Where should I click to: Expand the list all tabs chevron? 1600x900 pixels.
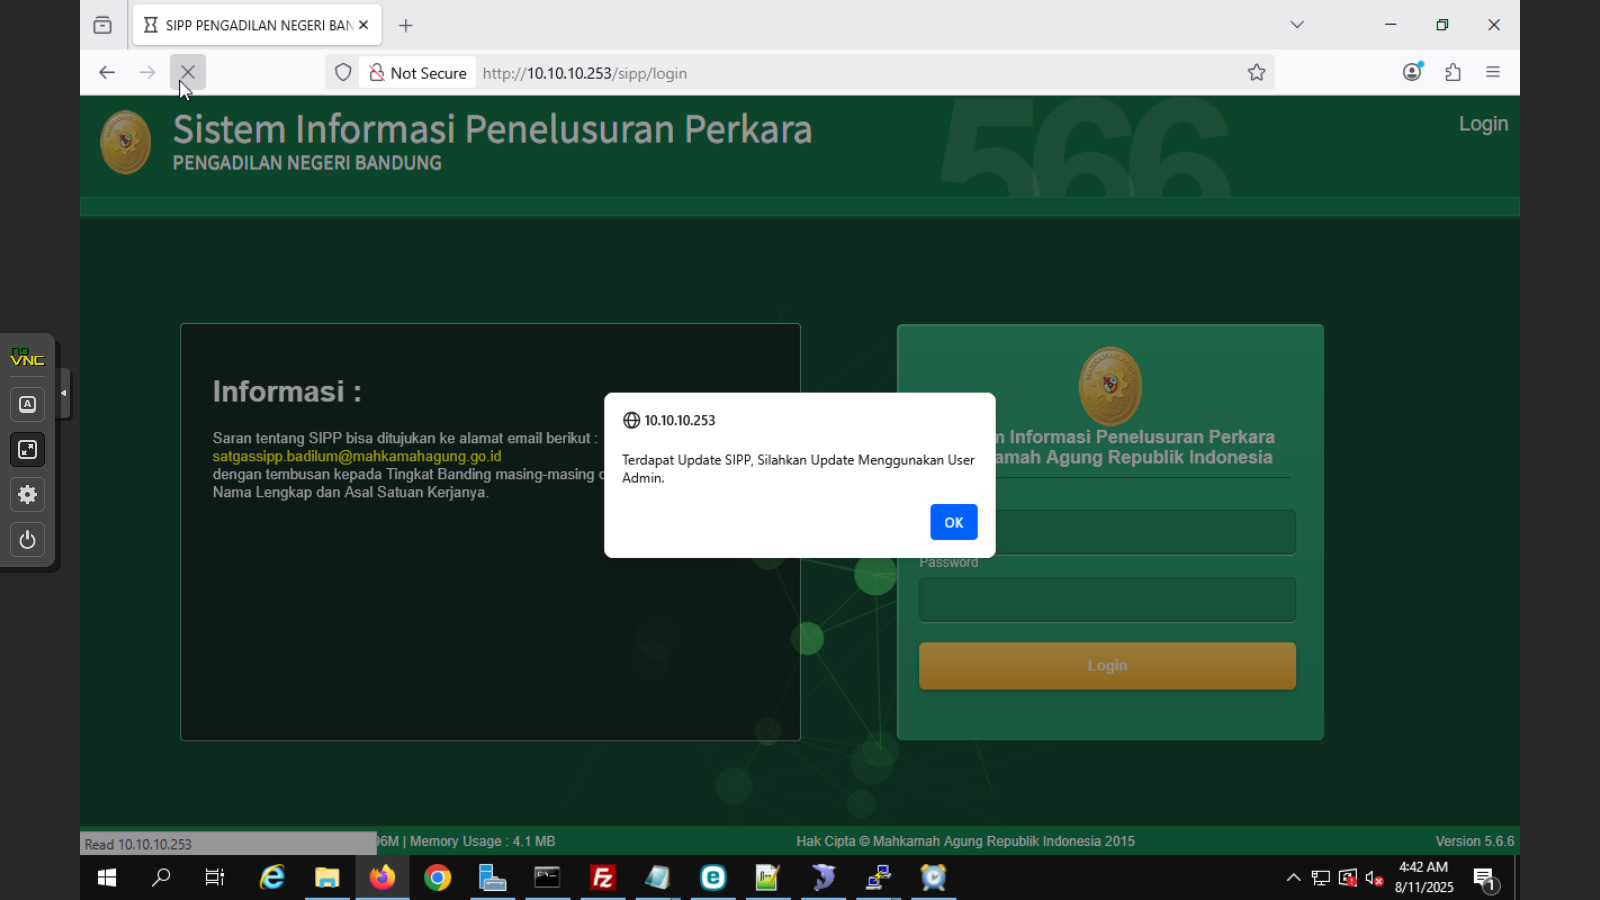(1297, 25)
